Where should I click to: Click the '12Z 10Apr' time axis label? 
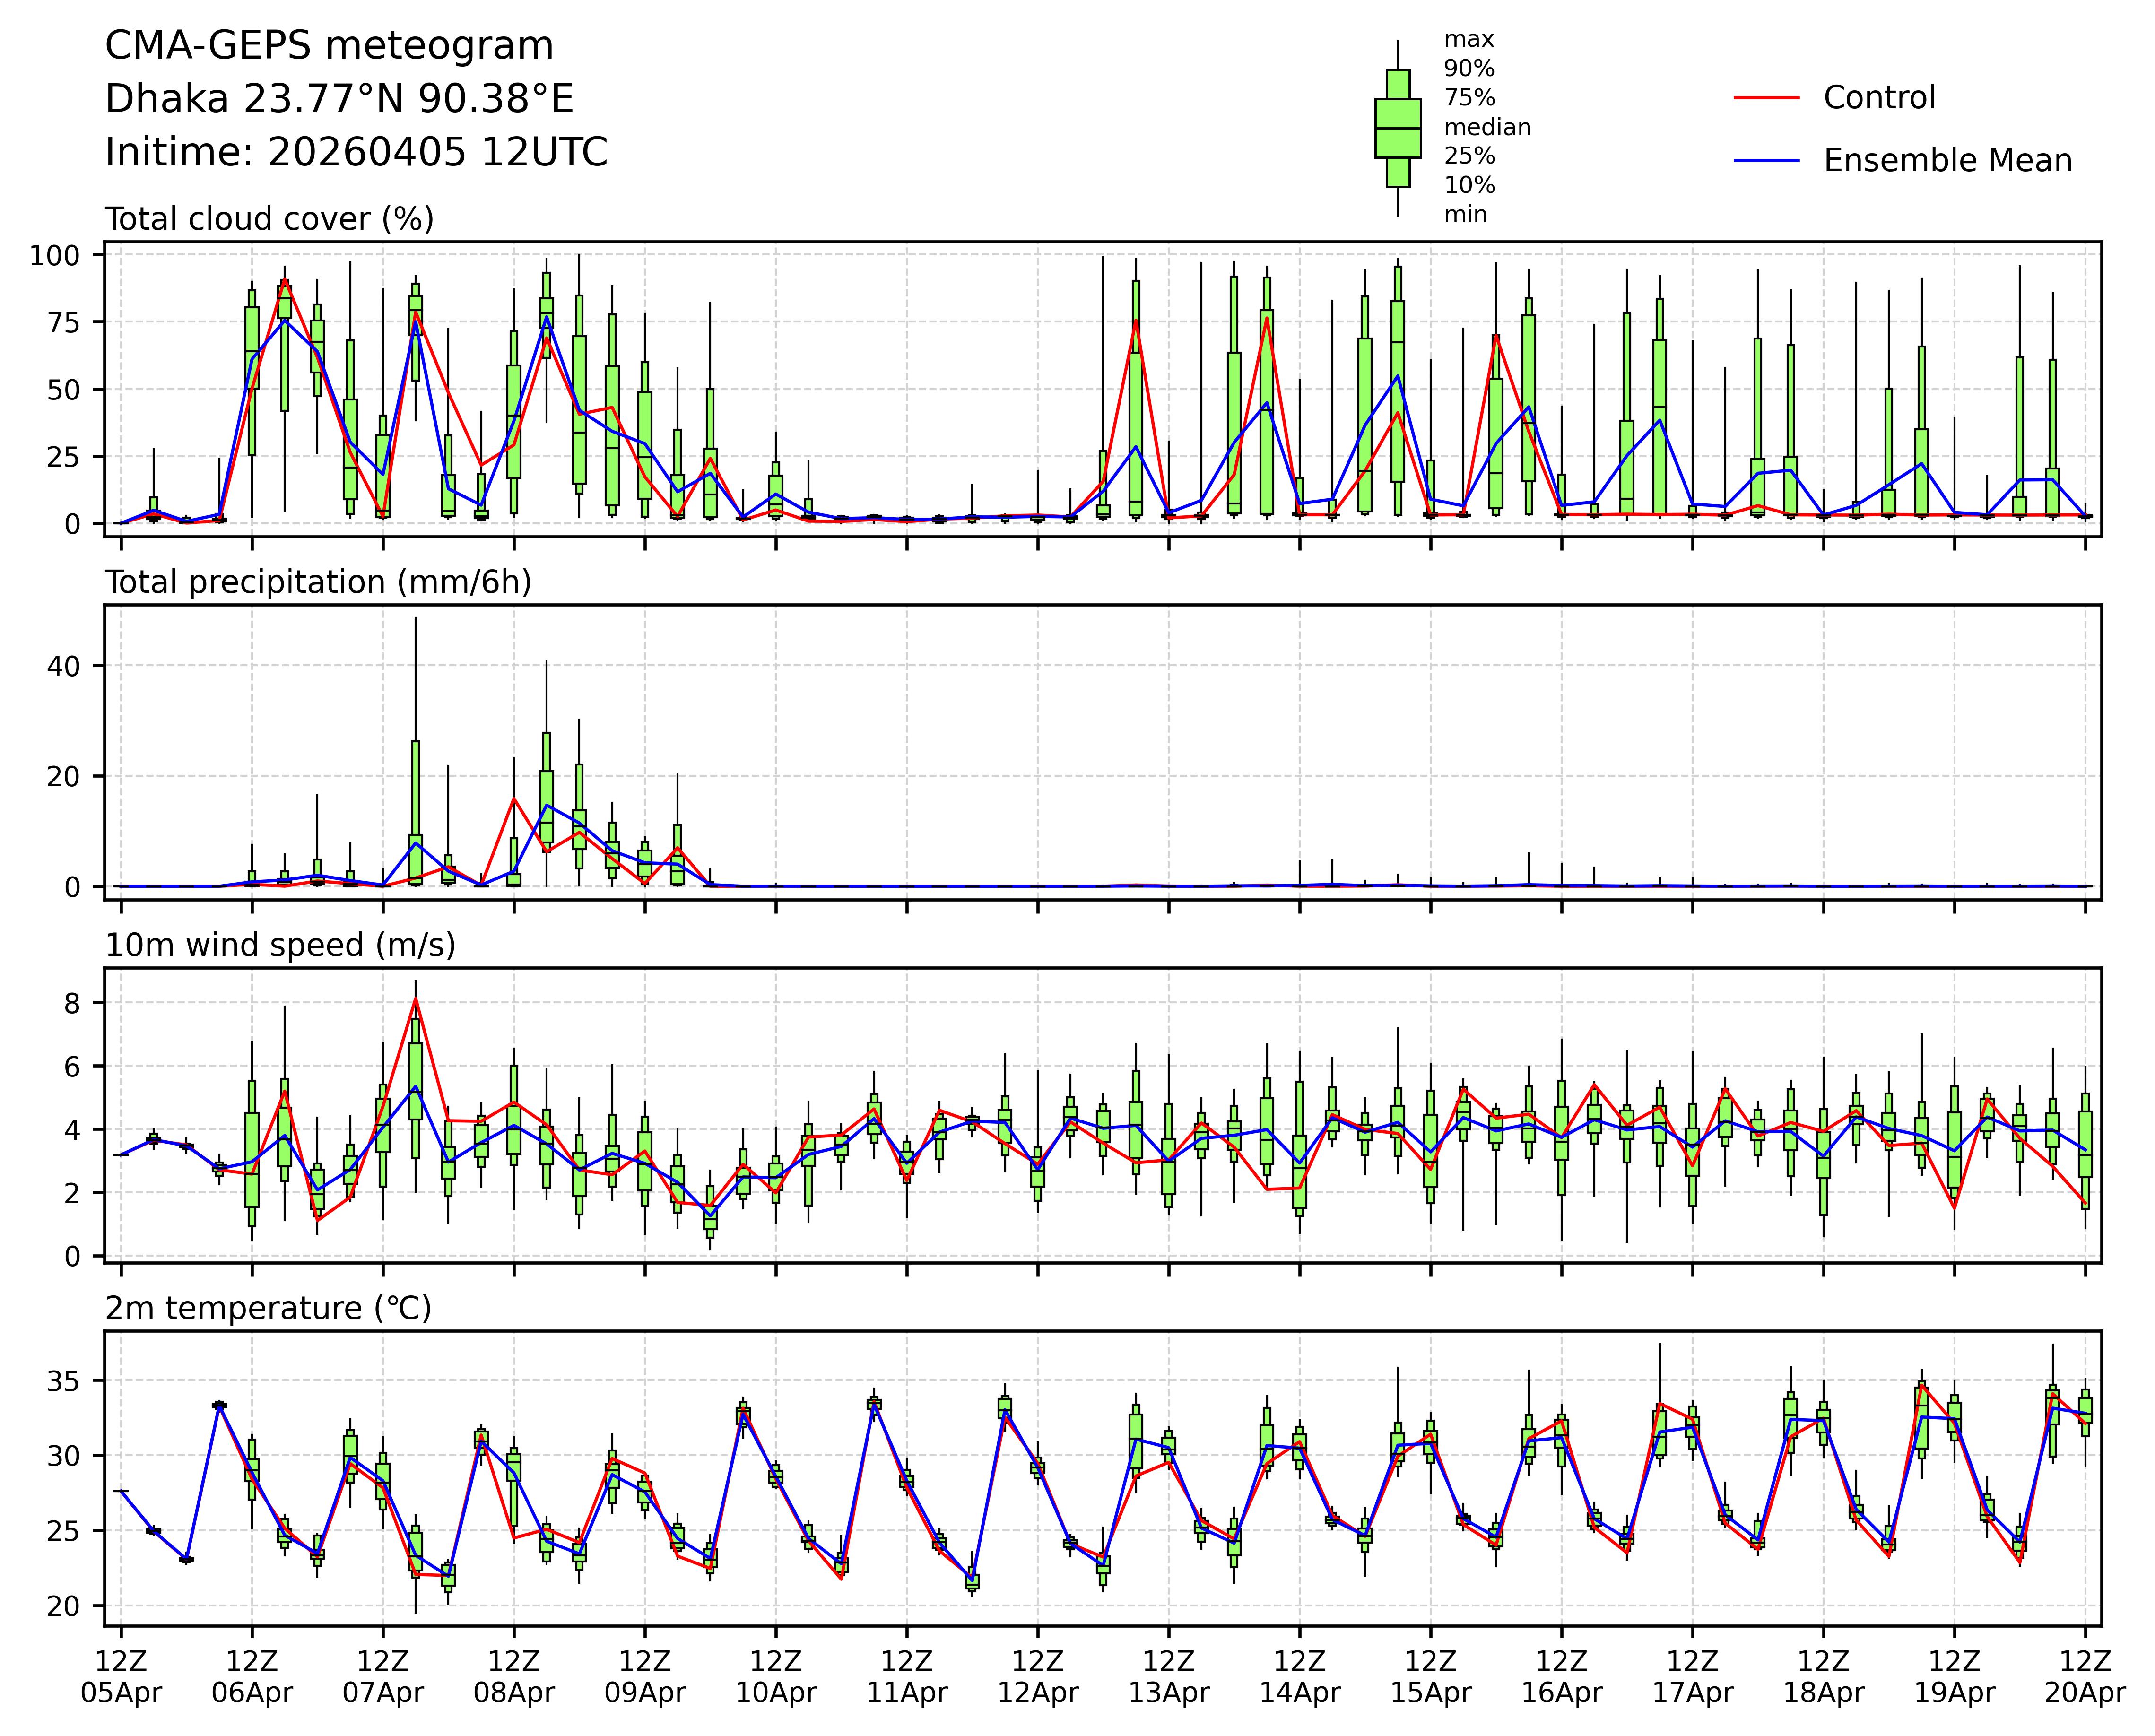(776, 1677)
